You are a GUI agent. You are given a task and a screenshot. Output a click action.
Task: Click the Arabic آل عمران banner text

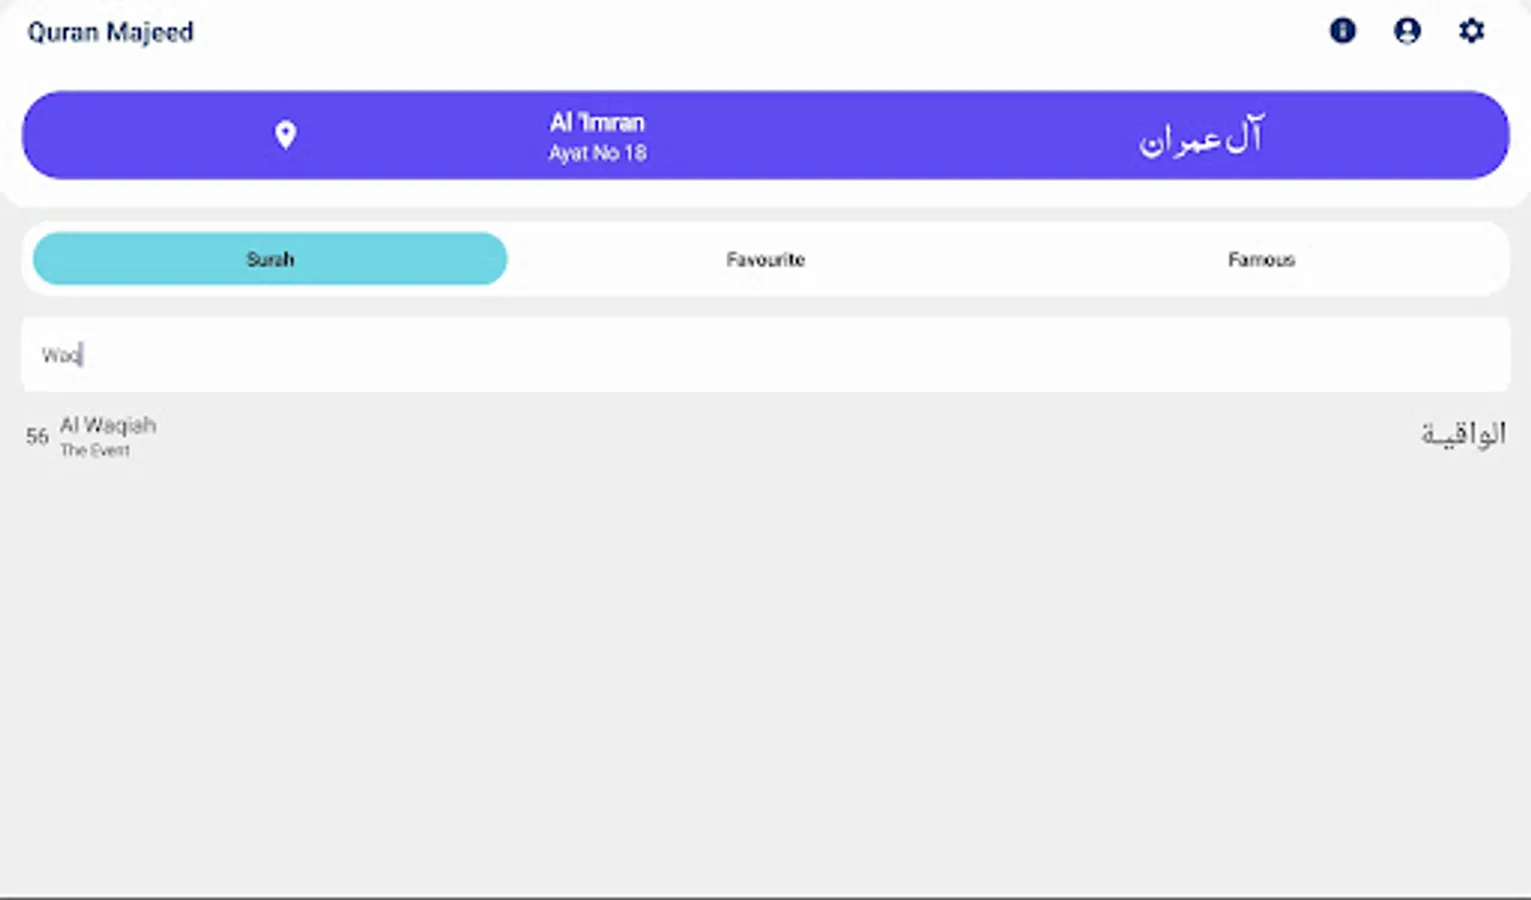point(1201,137)
